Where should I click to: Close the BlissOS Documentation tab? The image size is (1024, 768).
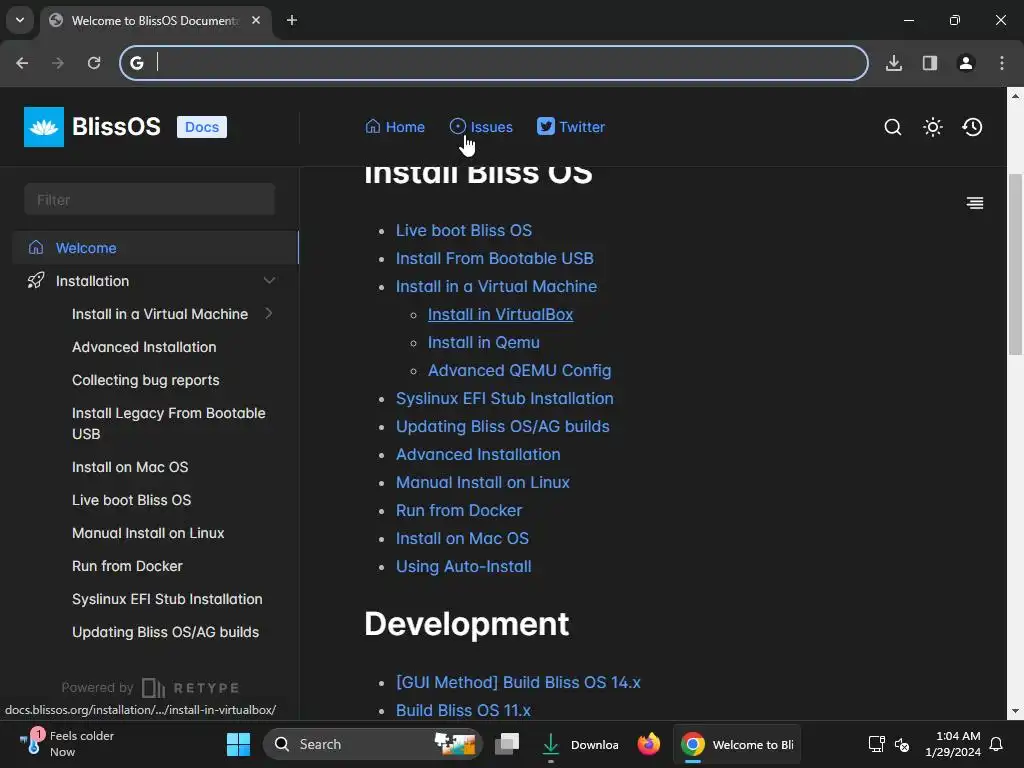[x=256, y=20]
